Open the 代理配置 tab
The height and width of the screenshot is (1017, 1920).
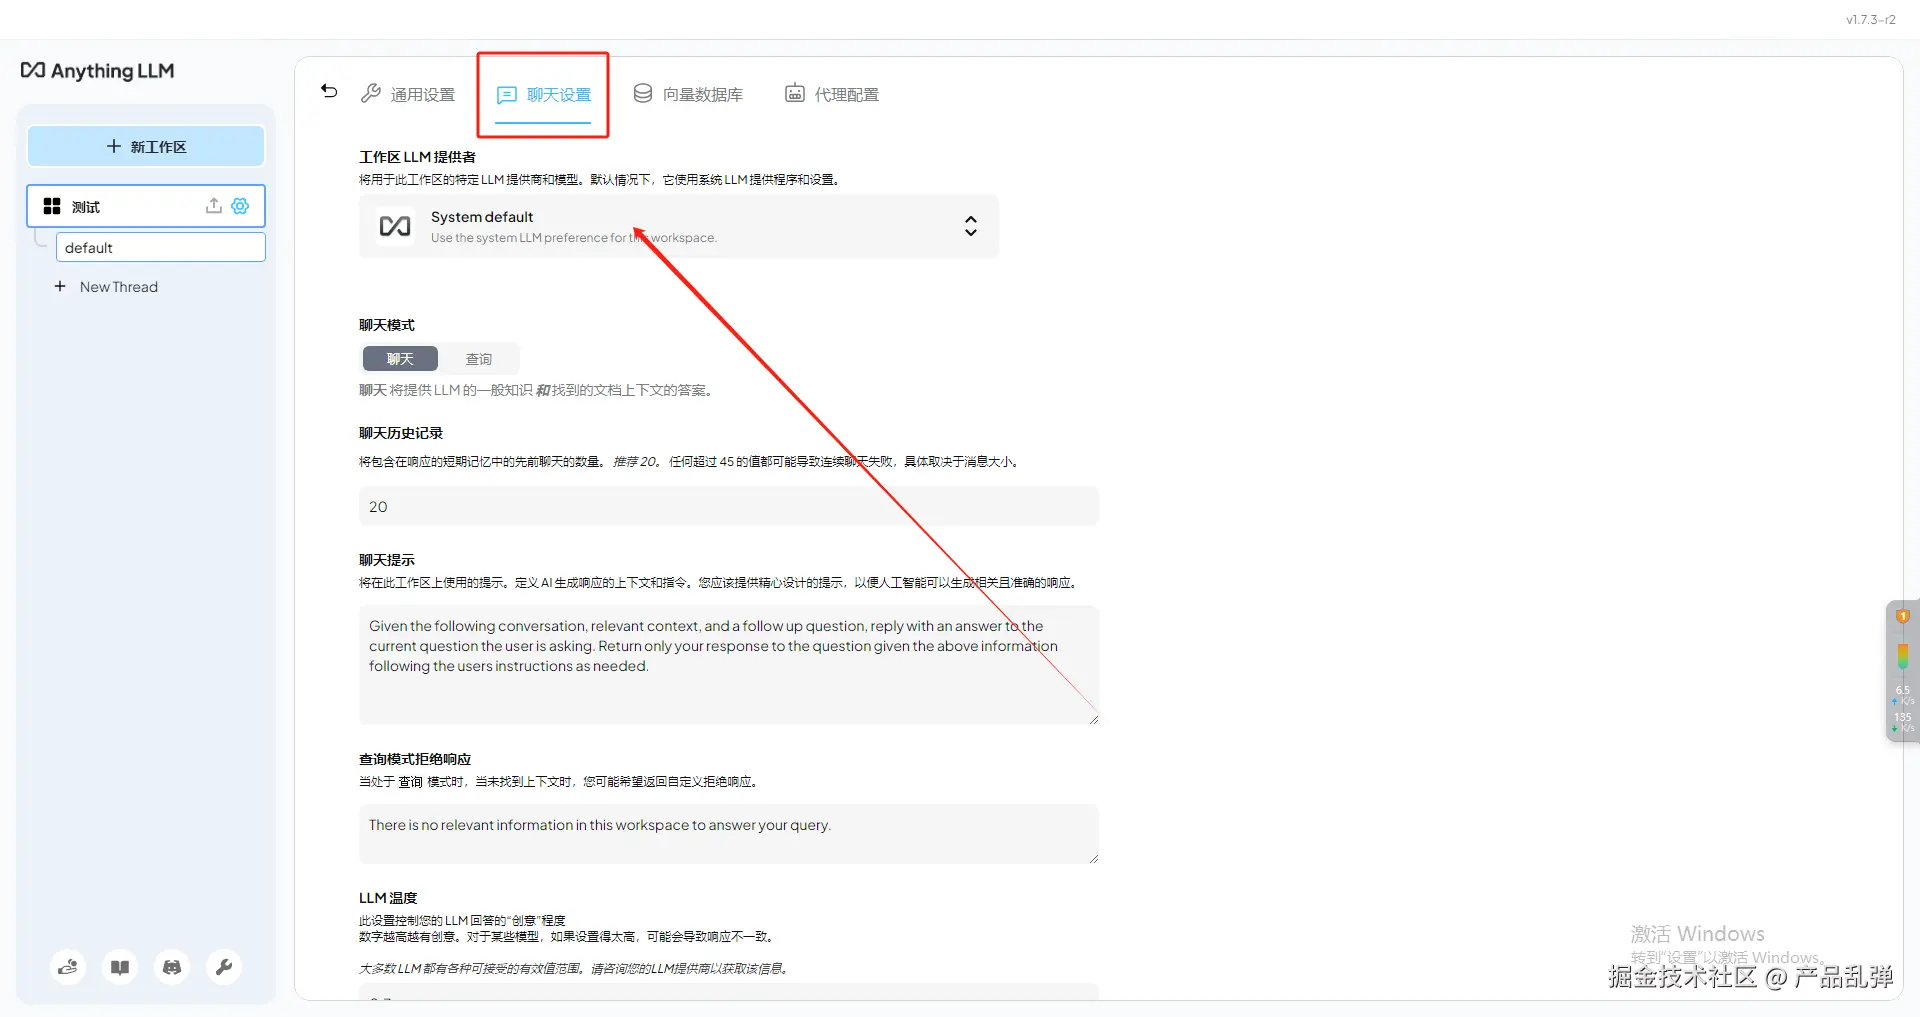pyautogui.click(x=832, y=94)
